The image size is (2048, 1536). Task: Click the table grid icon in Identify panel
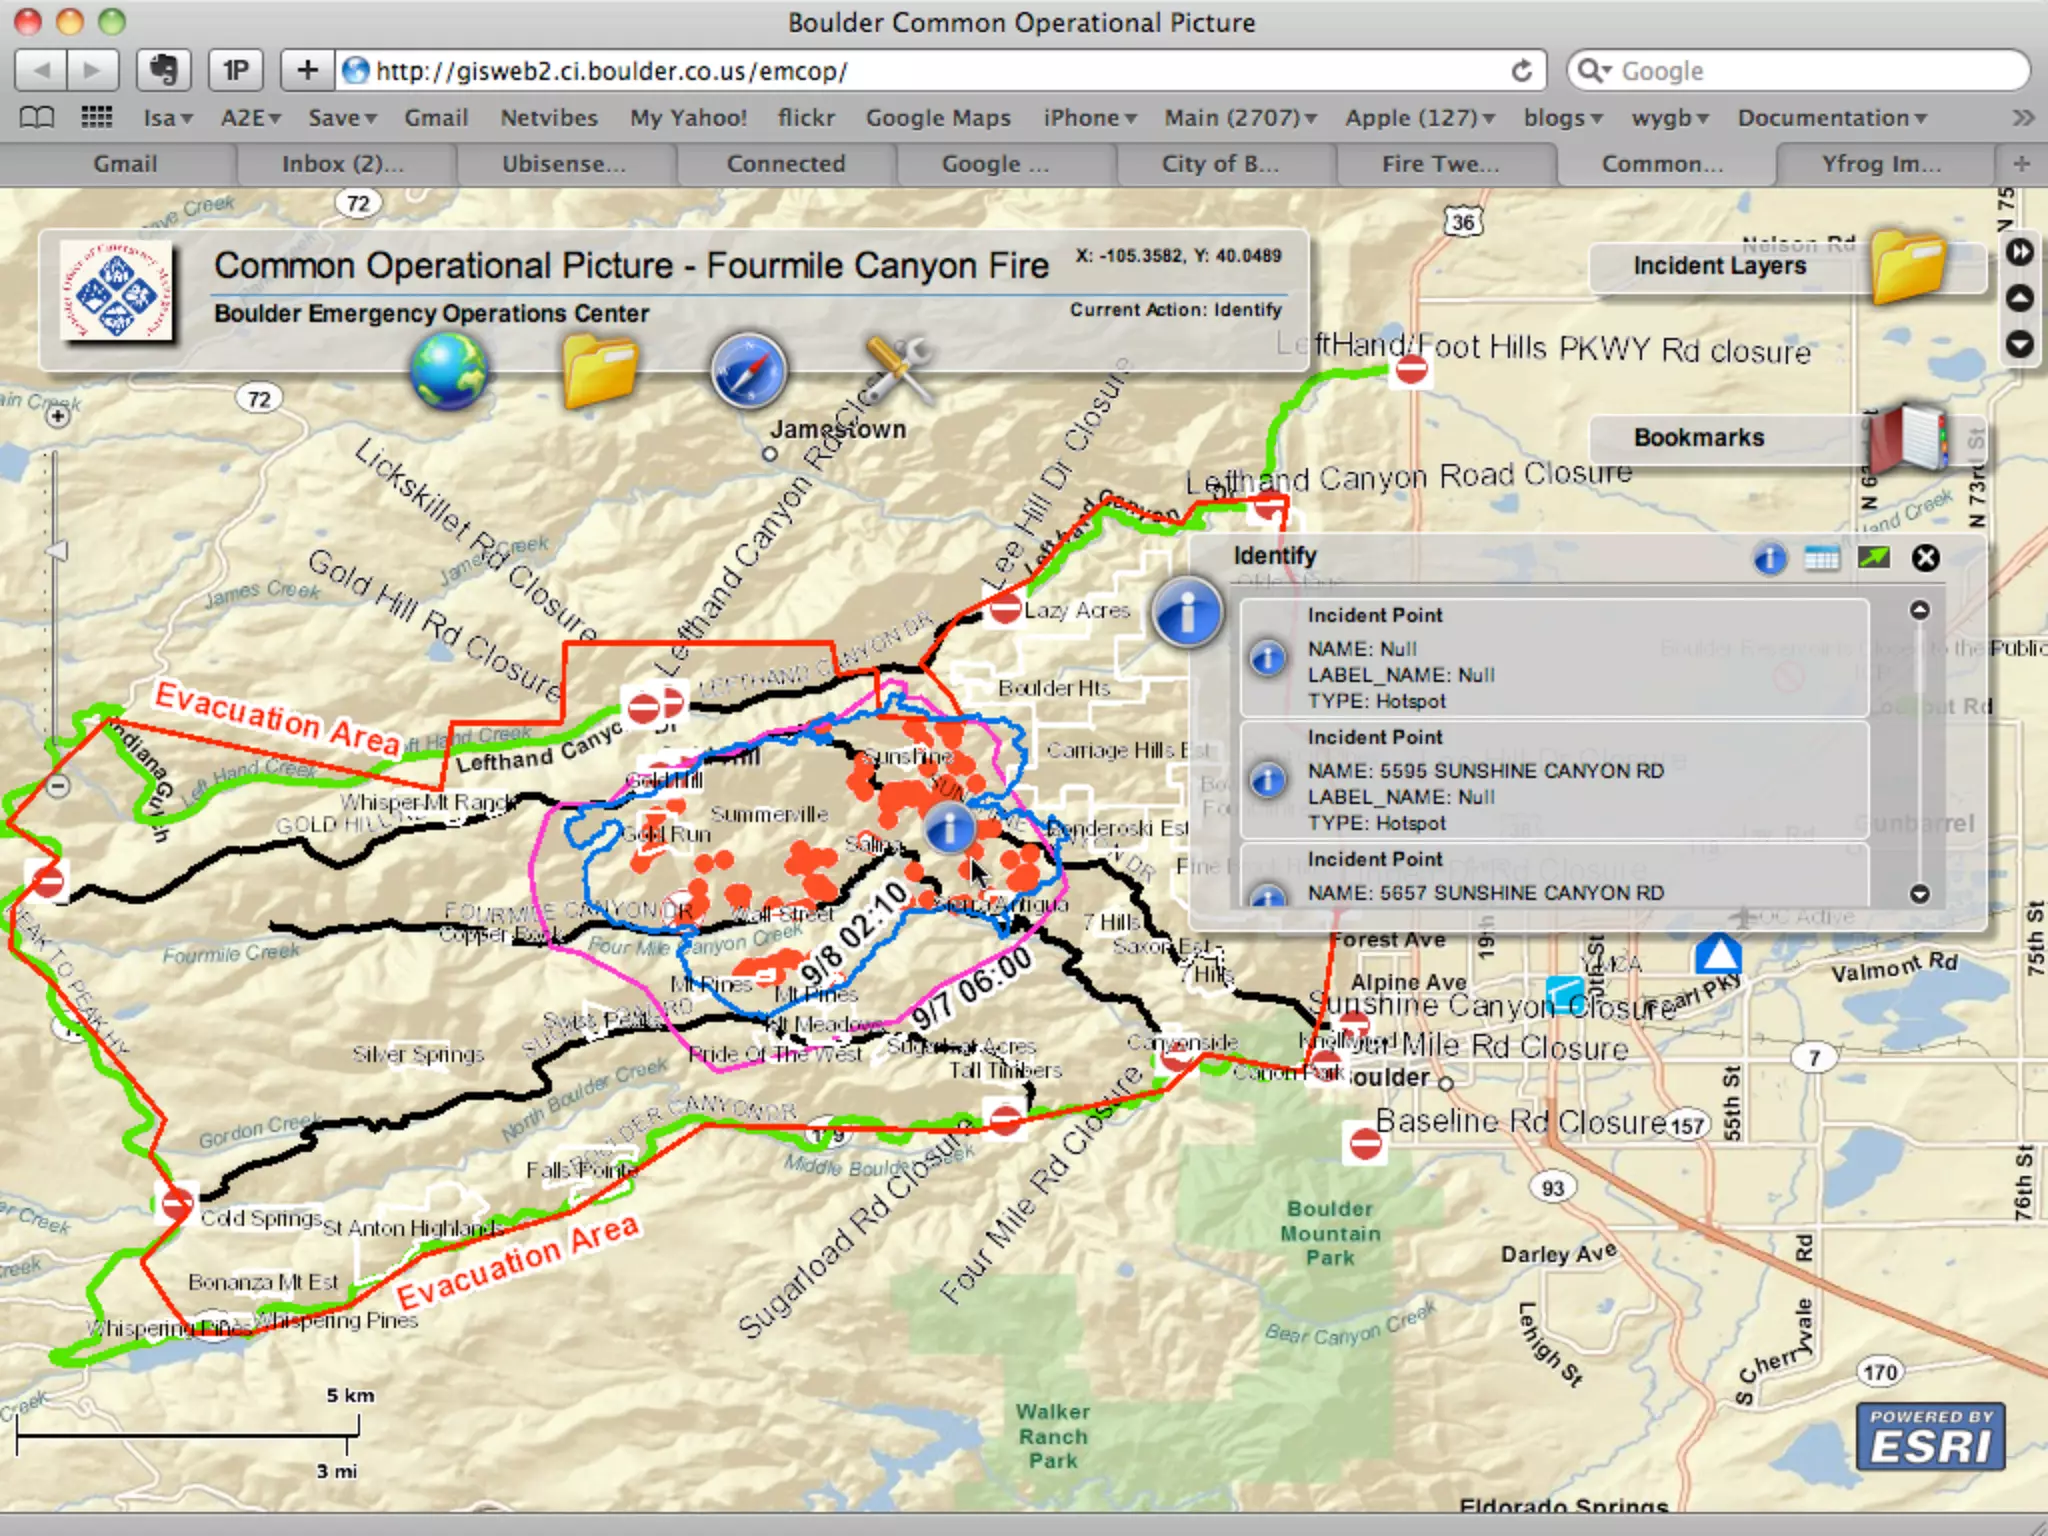click(1822, 558)
